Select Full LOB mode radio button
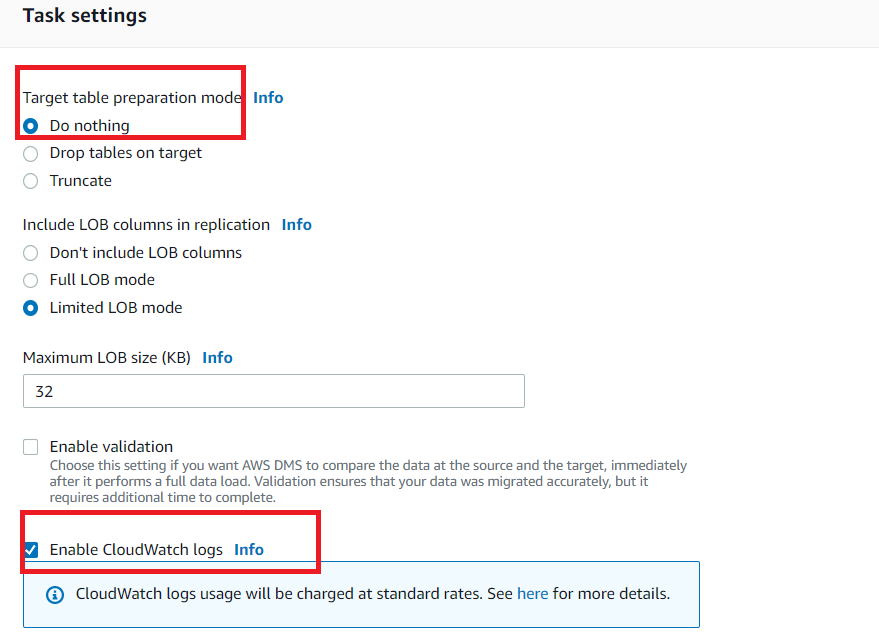879x639 pixels. pyautogui.click(x=31, y=280)
